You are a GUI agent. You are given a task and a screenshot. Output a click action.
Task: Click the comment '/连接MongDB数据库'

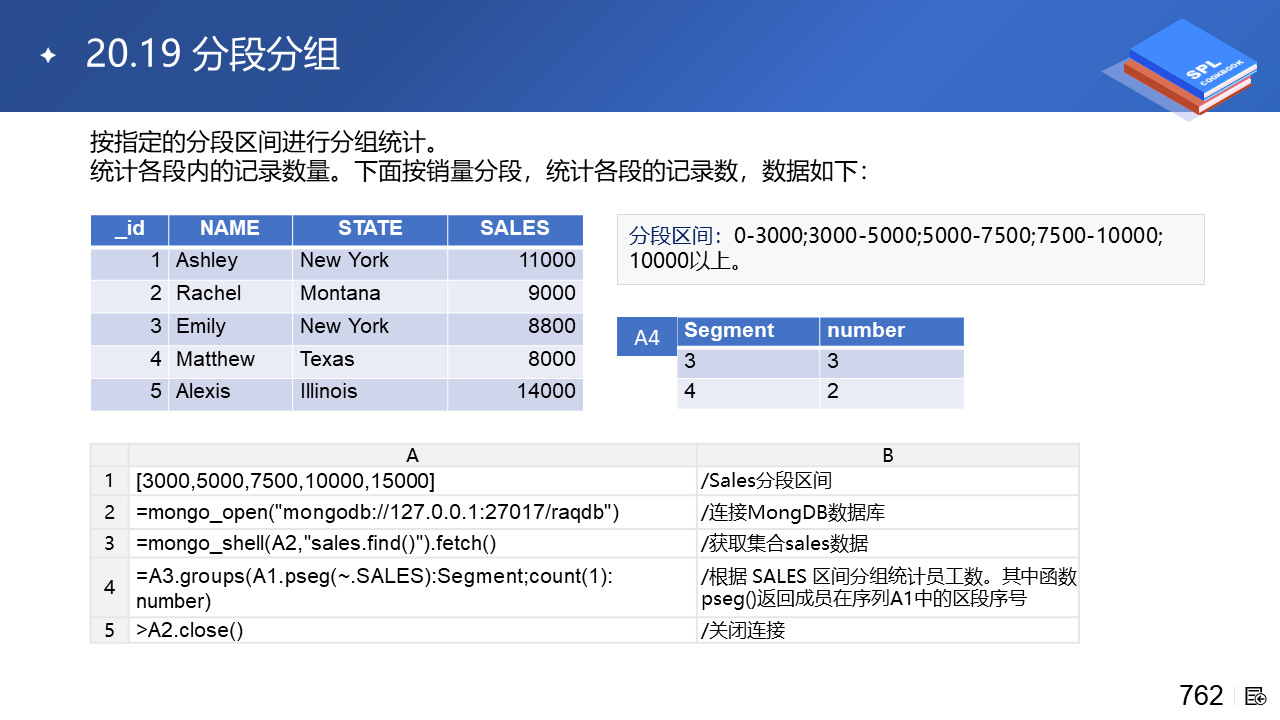888,512
